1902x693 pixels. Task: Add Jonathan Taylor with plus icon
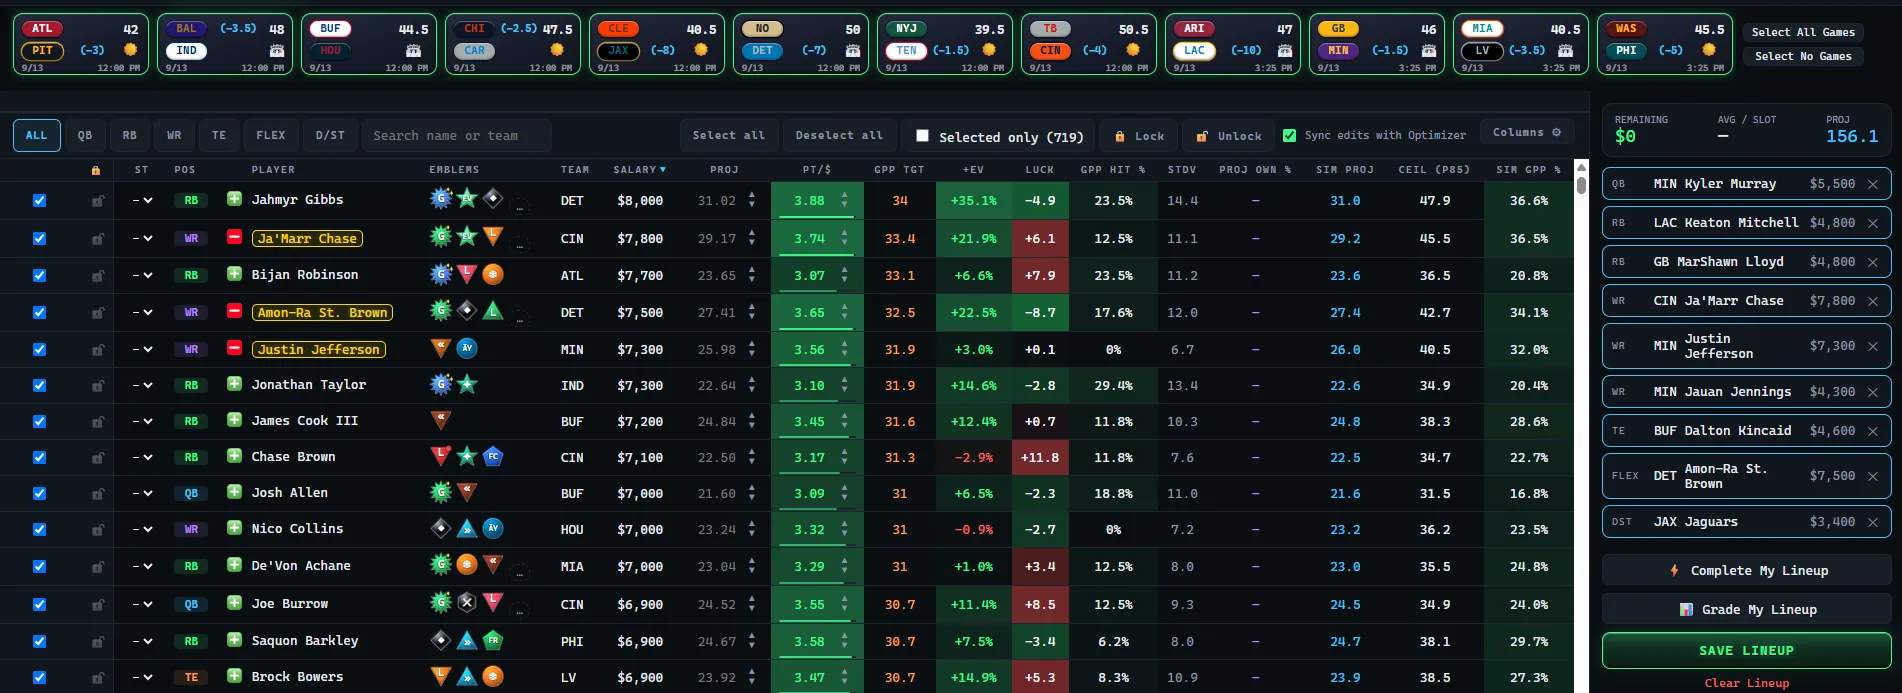point(234,384)
